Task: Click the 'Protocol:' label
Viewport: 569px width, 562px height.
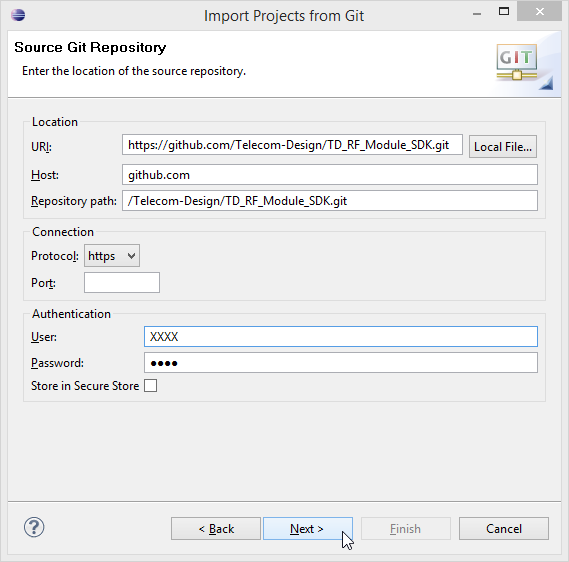Action: click(x=55, y=256)
